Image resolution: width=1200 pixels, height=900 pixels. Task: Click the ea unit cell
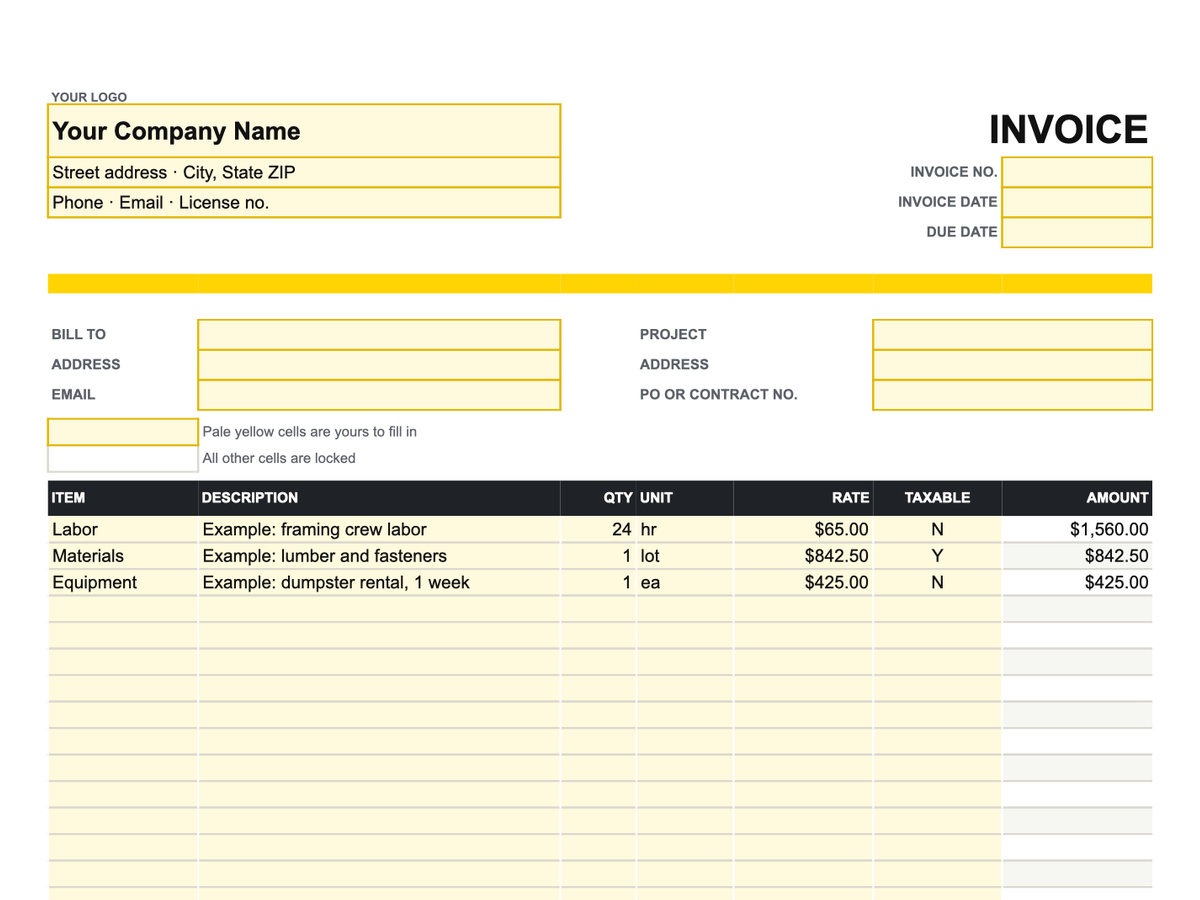coord(685,582)
